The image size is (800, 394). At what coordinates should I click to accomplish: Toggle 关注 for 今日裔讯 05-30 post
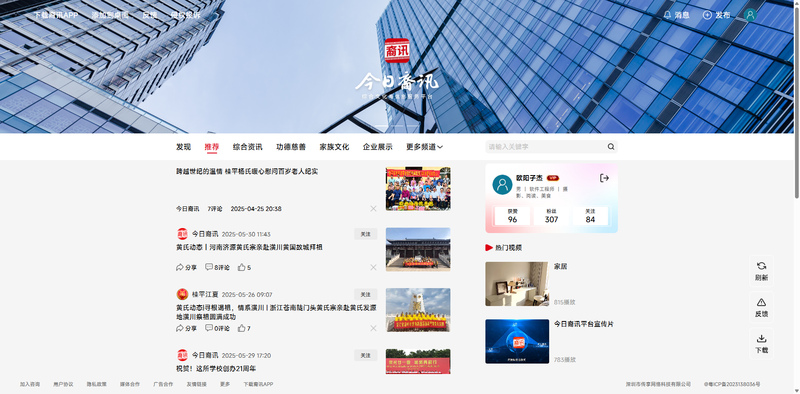365,234
